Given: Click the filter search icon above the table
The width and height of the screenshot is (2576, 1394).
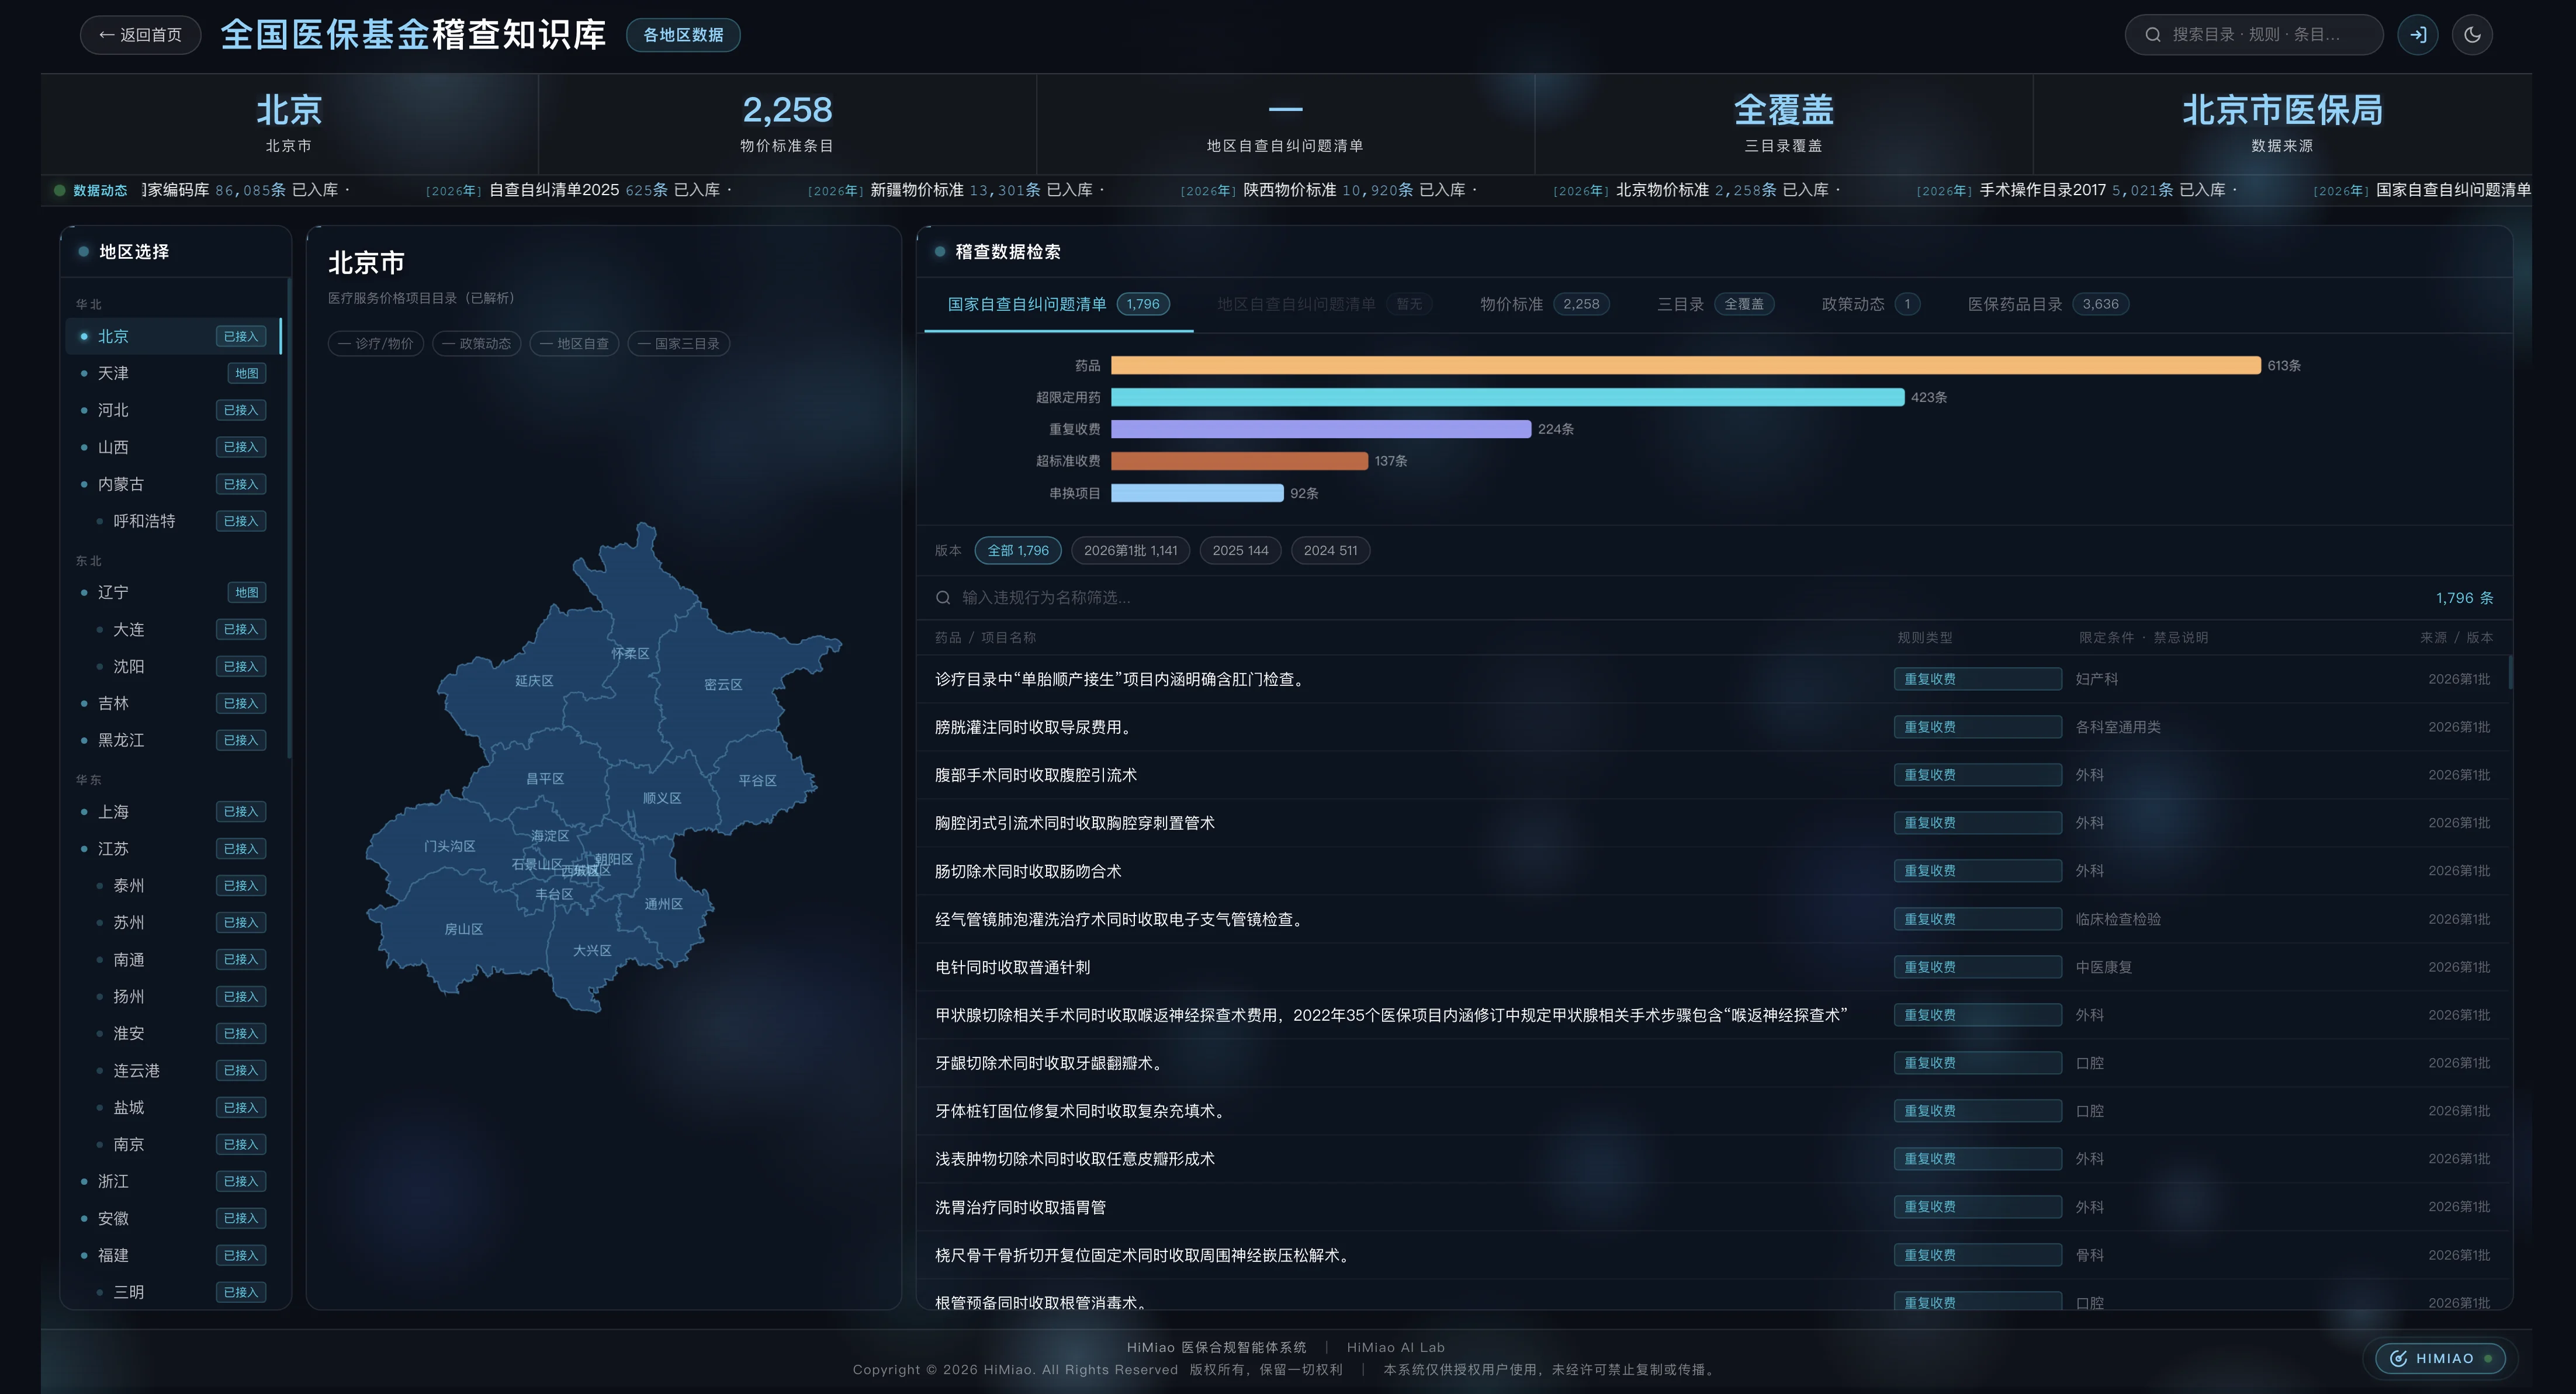Looking at the screenshot, I should (943, 598).
